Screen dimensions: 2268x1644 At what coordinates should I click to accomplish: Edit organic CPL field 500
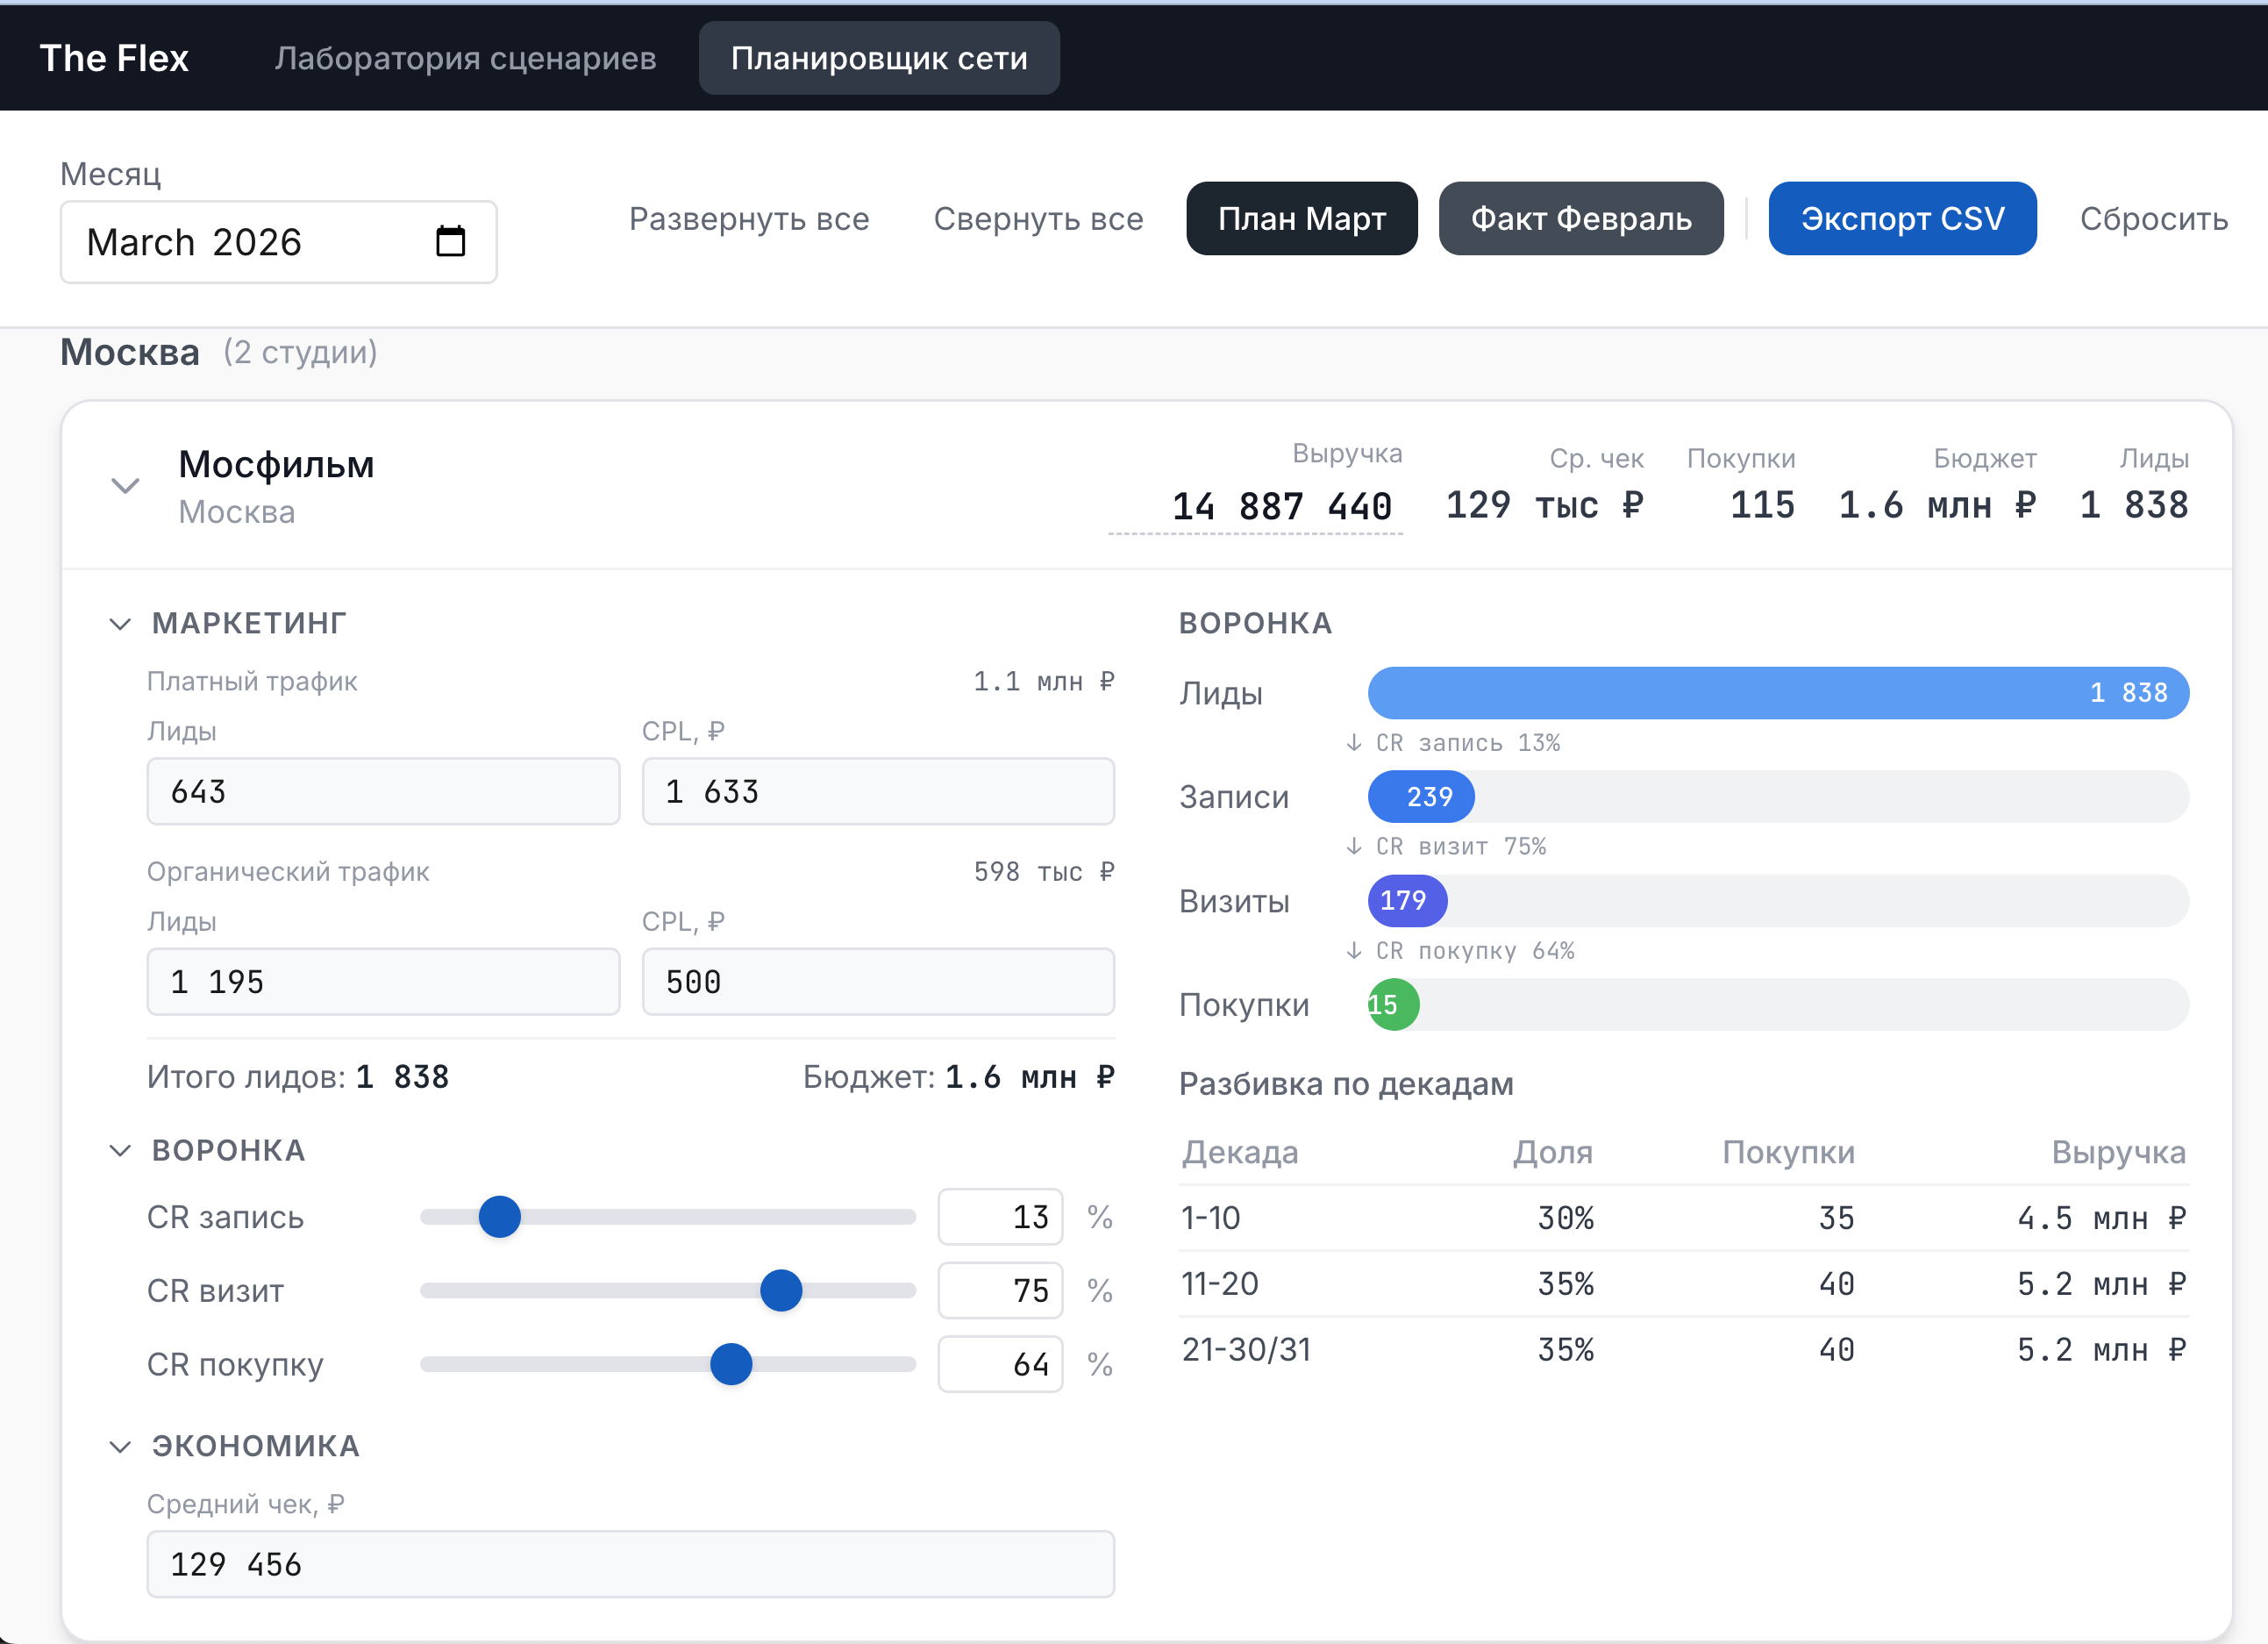878,981
